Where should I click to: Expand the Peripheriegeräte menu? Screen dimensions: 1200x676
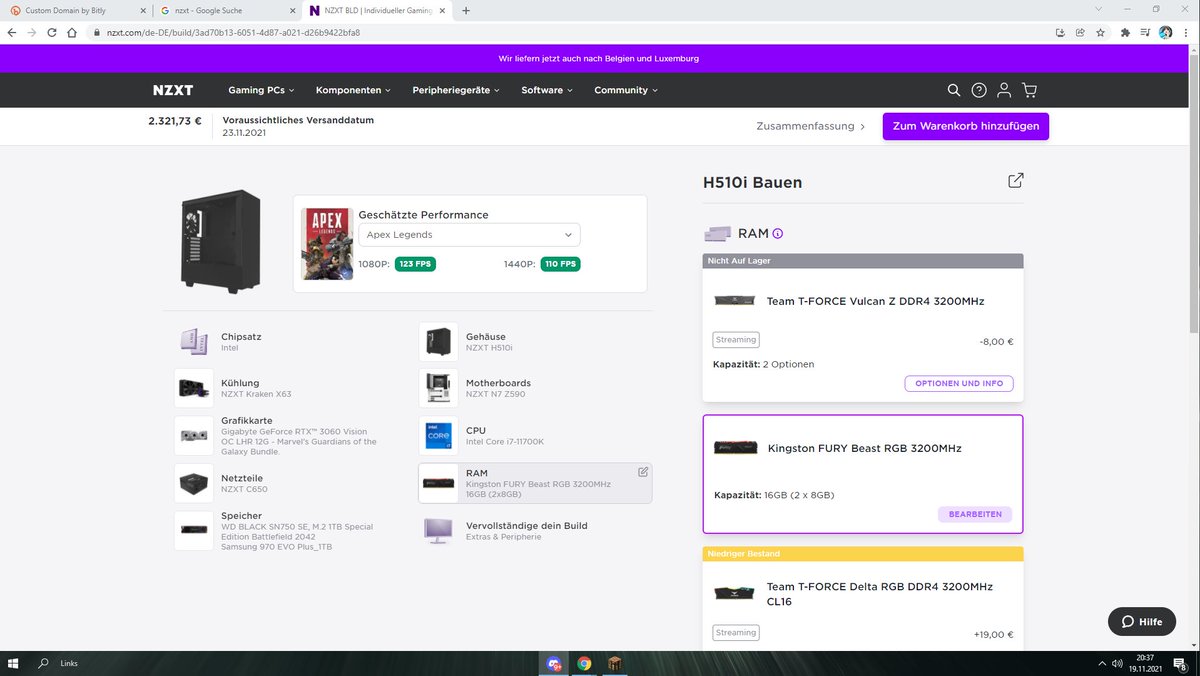(x=456, y=90)
